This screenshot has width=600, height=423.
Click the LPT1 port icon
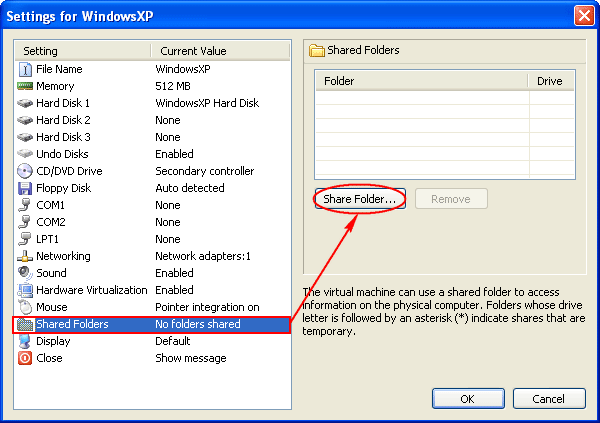[25, 239]
